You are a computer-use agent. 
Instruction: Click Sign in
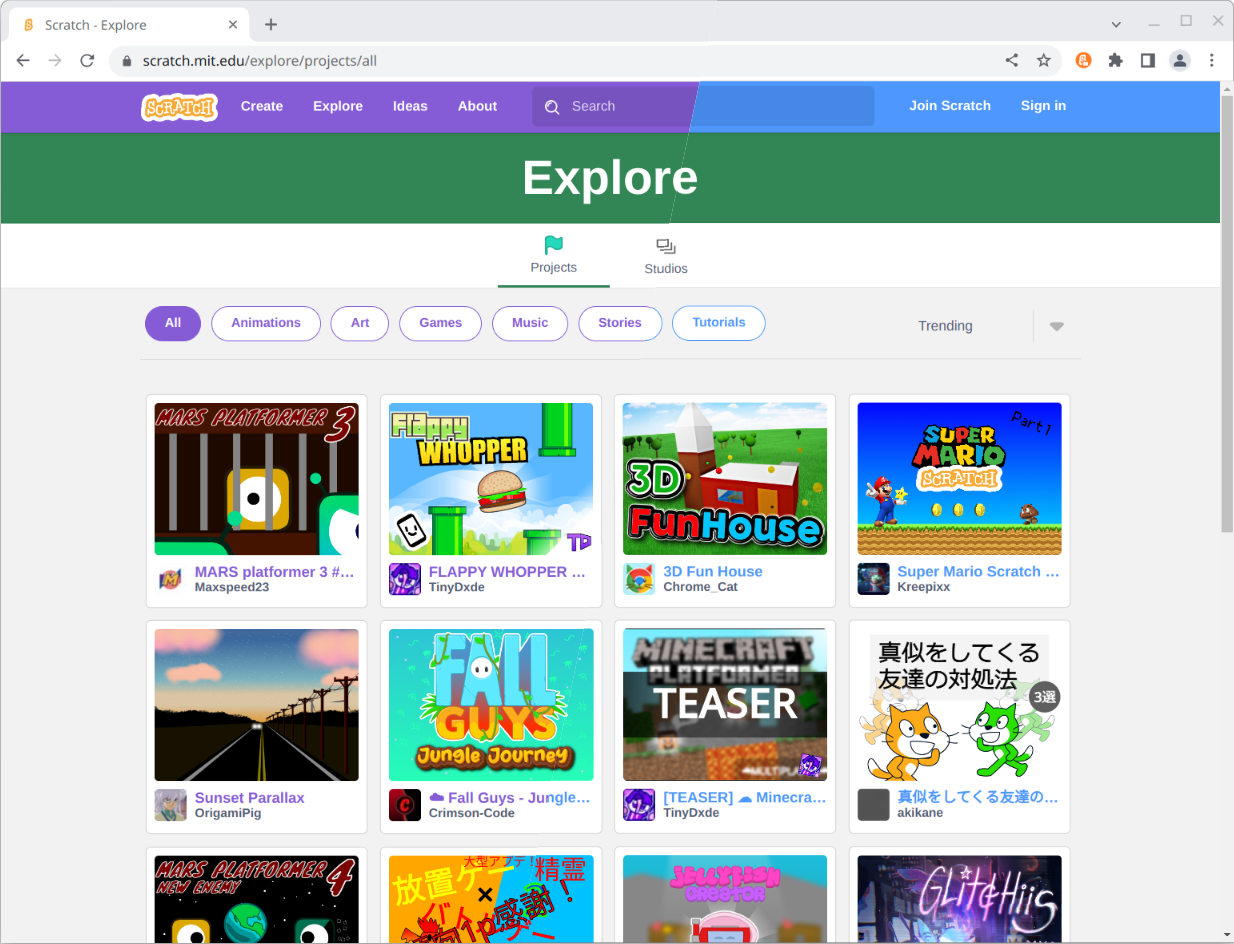click(x=1043, y=106)
